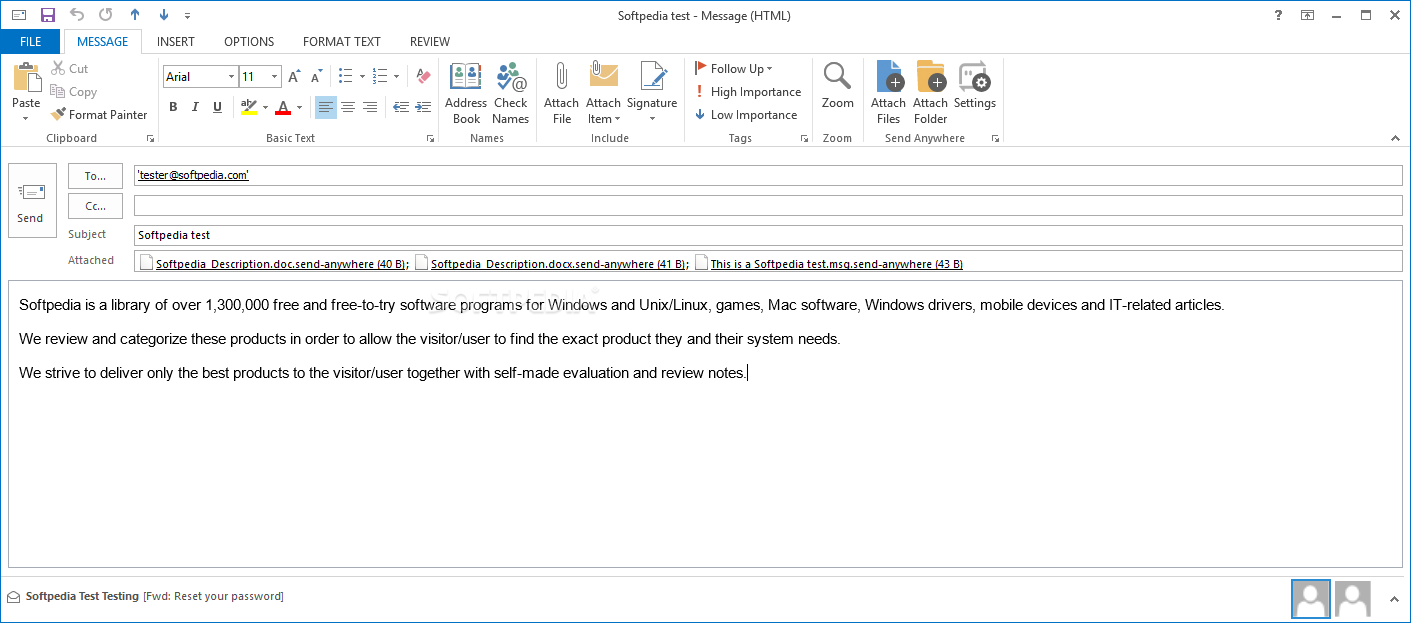Toggle High Importance tag

click(748, 92)
